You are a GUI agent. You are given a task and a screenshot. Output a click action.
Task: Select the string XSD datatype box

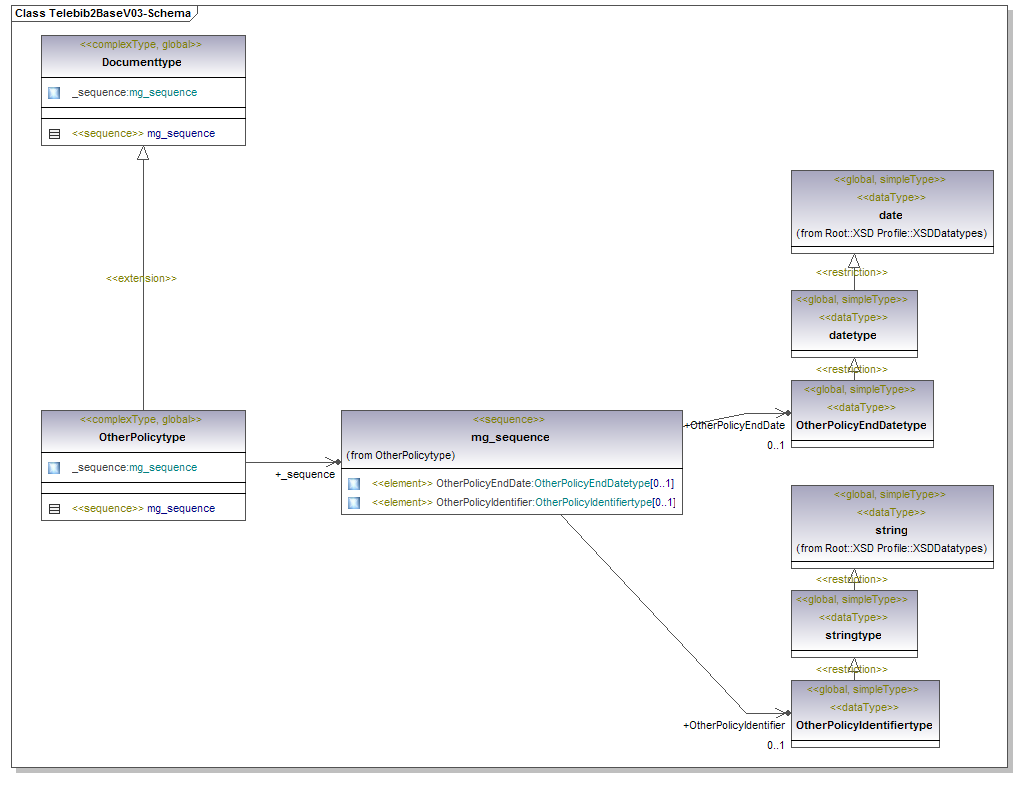pos(891,530)
